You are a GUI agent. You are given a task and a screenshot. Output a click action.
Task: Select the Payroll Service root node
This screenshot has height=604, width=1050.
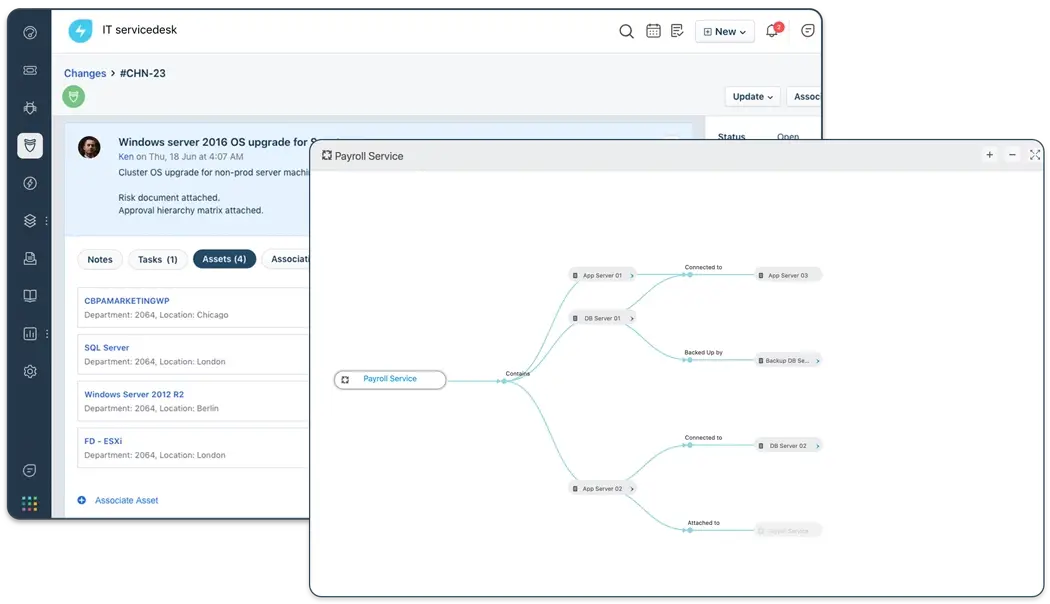(389, 380)
